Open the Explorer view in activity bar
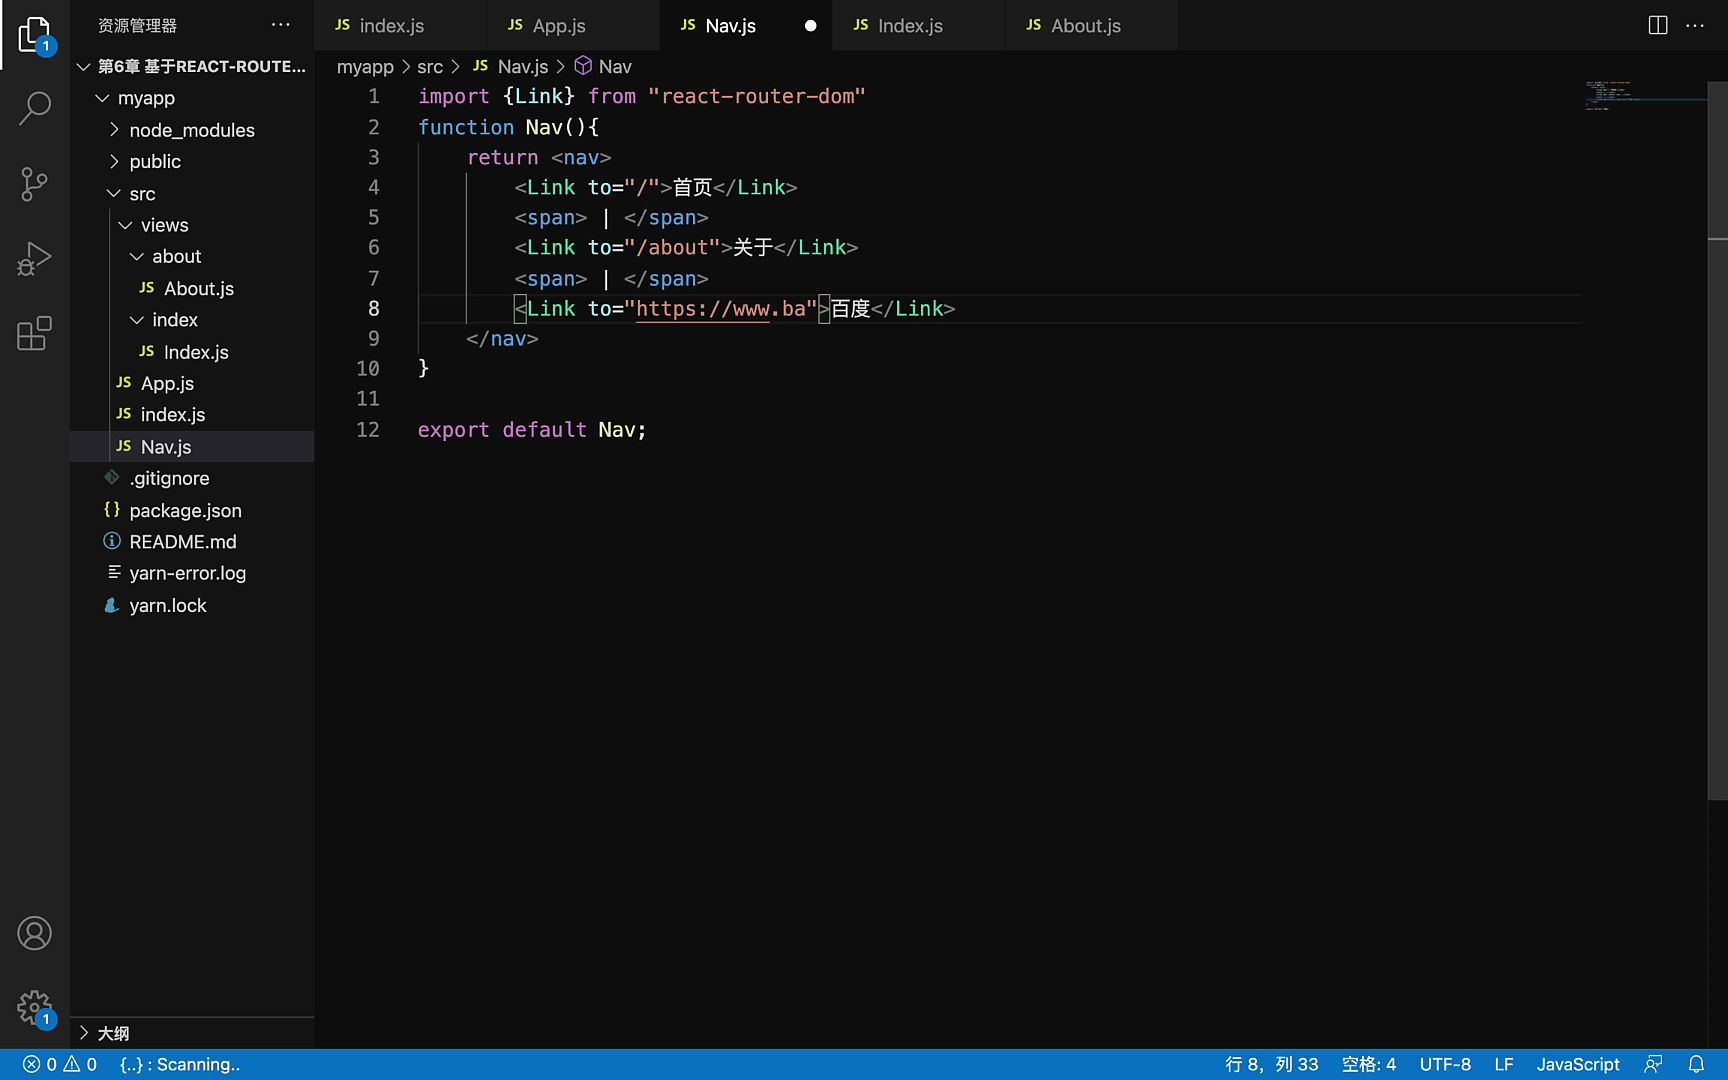 [x=34, y=34]
